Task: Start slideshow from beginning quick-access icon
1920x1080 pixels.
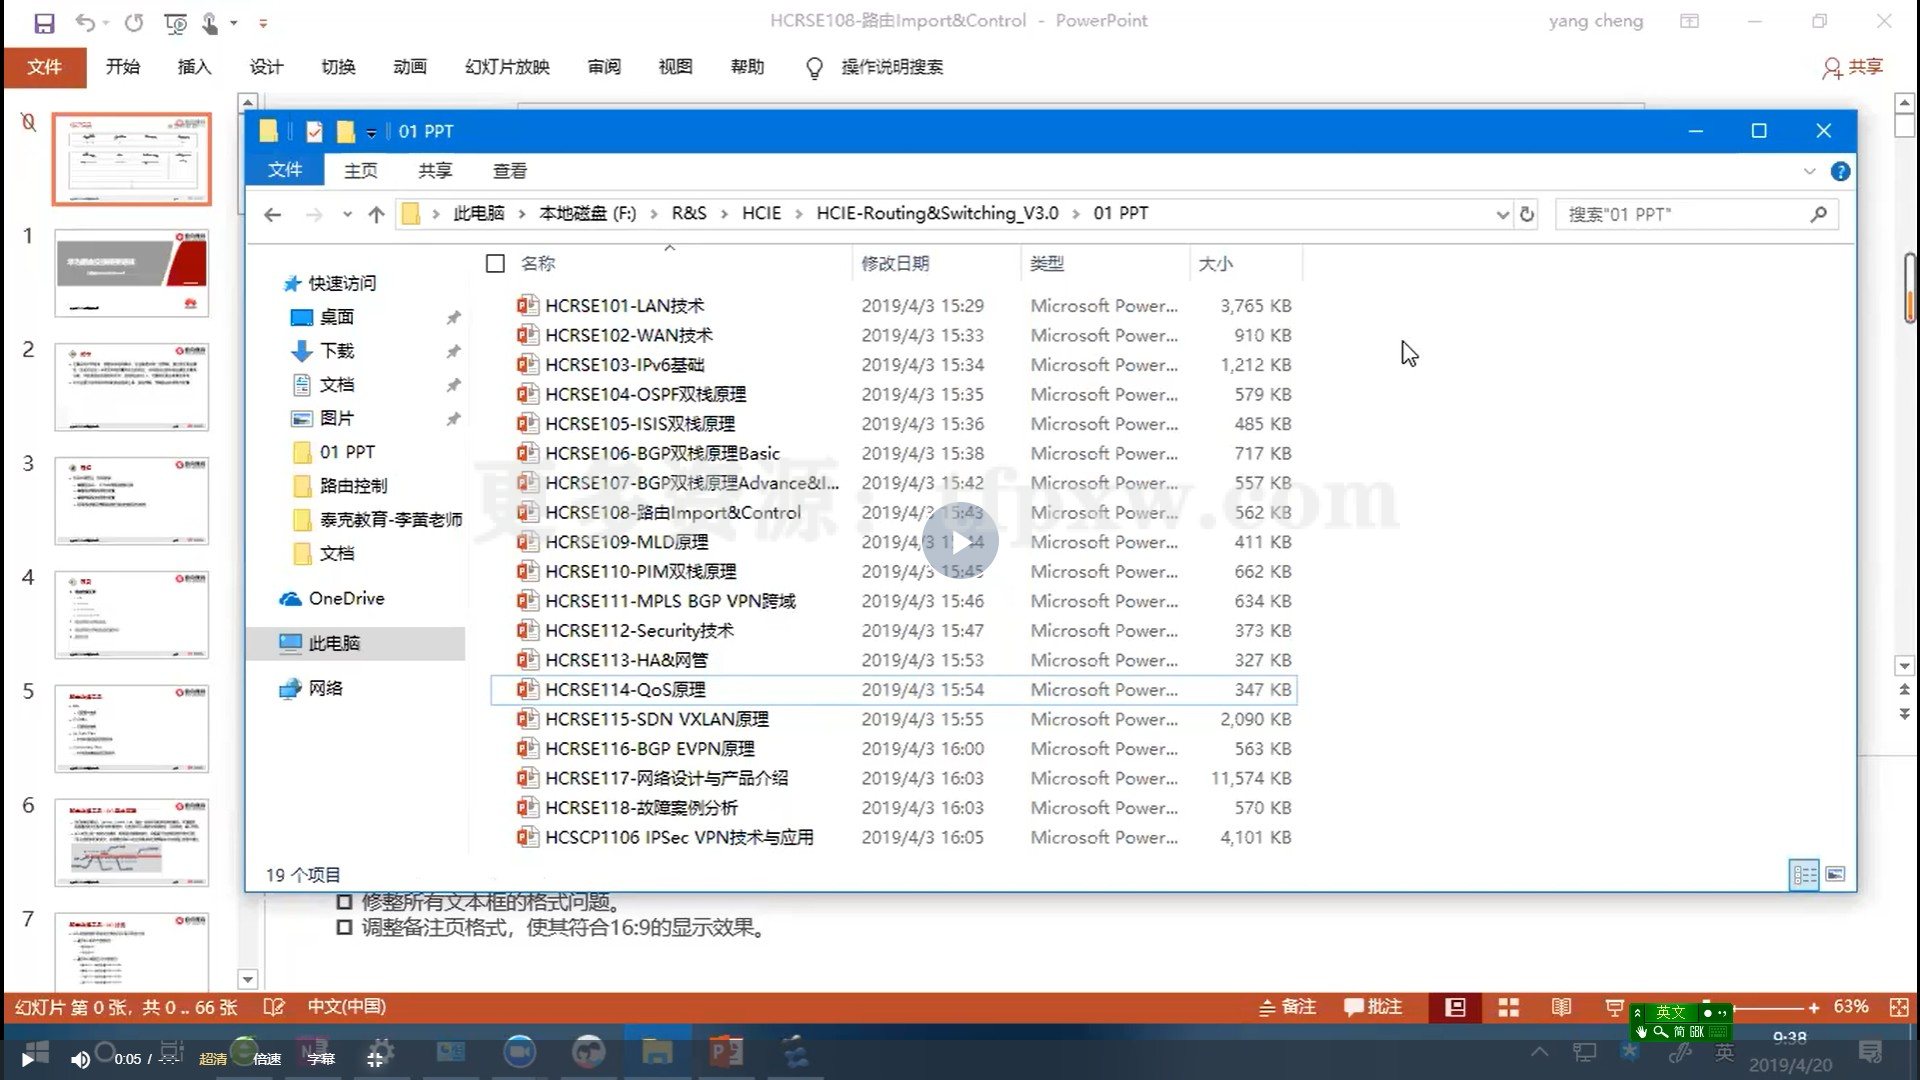Action: pos(175,22)
